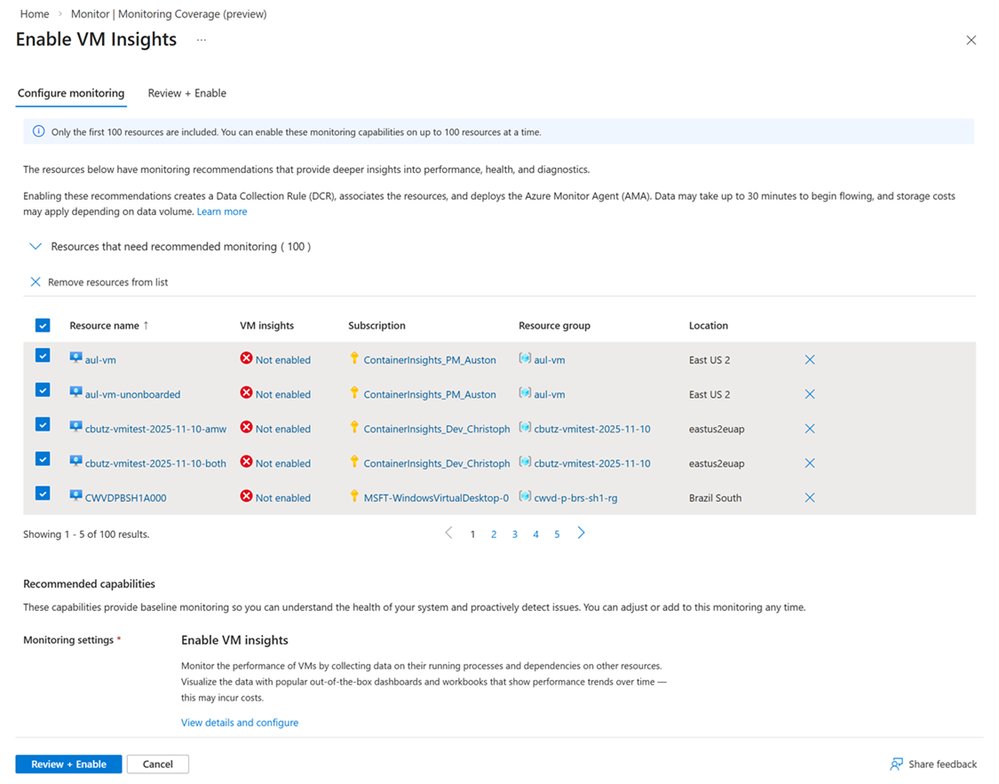
Task: Switch to Configure monitoring tab
Action: click(x=71, y=93)
